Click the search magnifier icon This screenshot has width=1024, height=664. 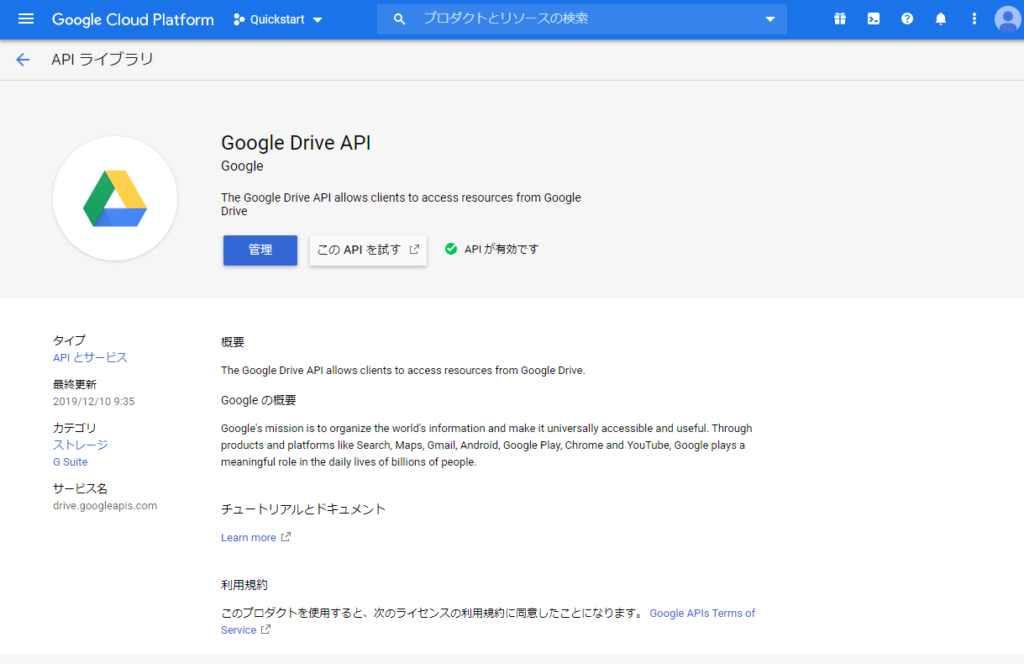399,20
